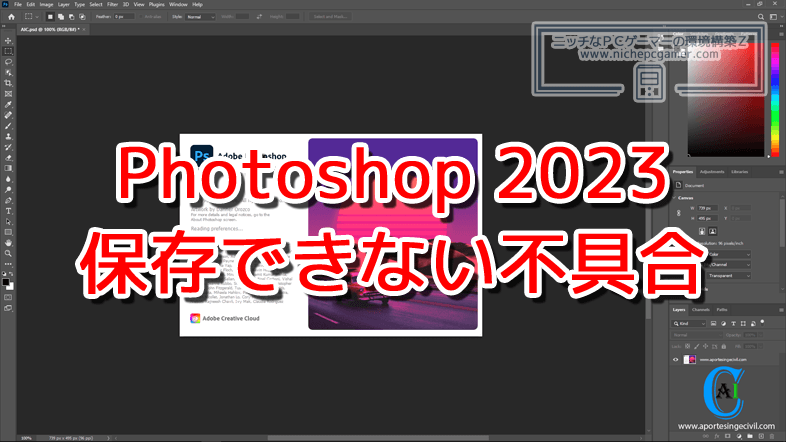Image resolution: width=786 pixels, height=442 pixels.
Task: Switch to the Channels tab
Action: coord(700,310)
